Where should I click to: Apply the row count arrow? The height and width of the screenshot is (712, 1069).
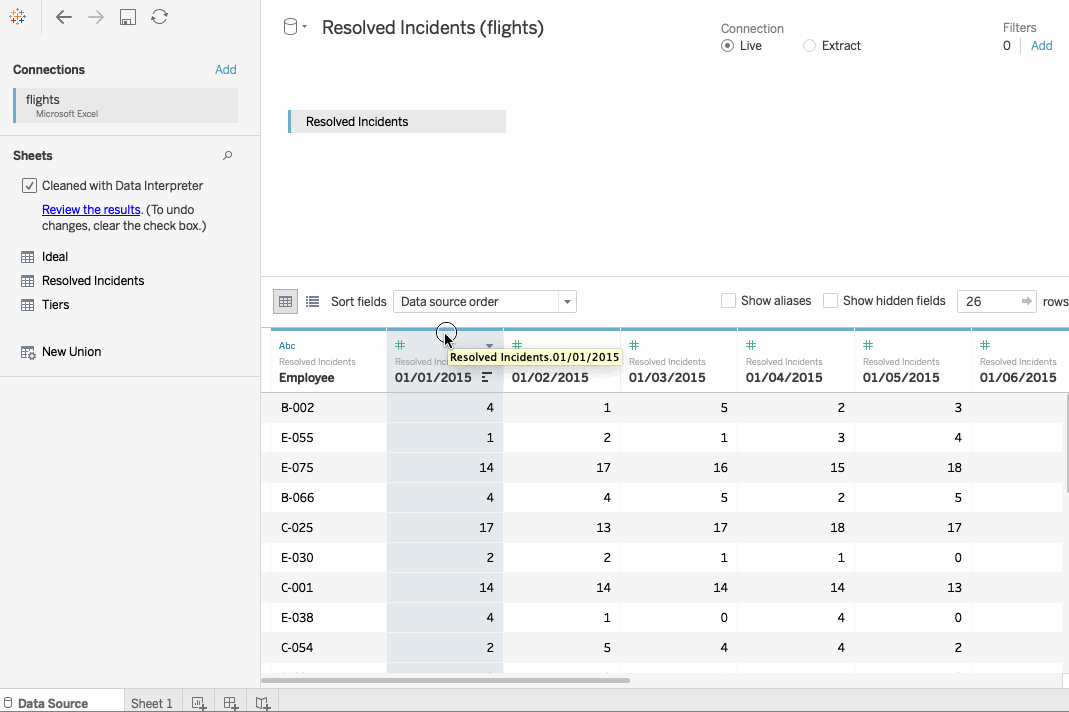coord(1027,301)
